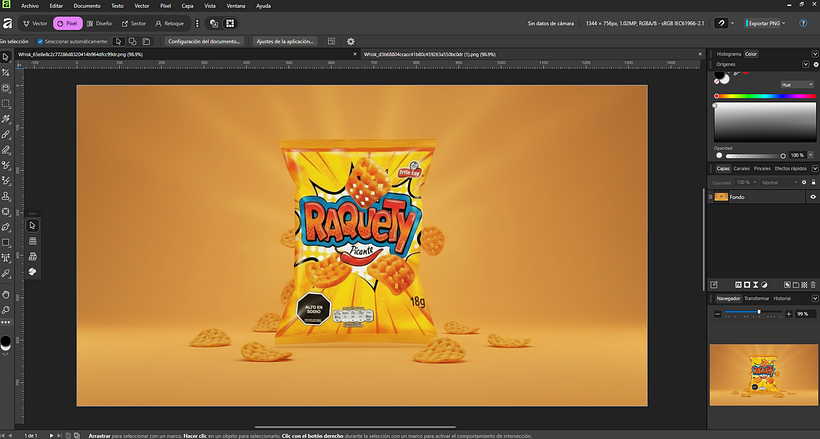
Task: Add a mask layer icon
Action: pos(747,285)
